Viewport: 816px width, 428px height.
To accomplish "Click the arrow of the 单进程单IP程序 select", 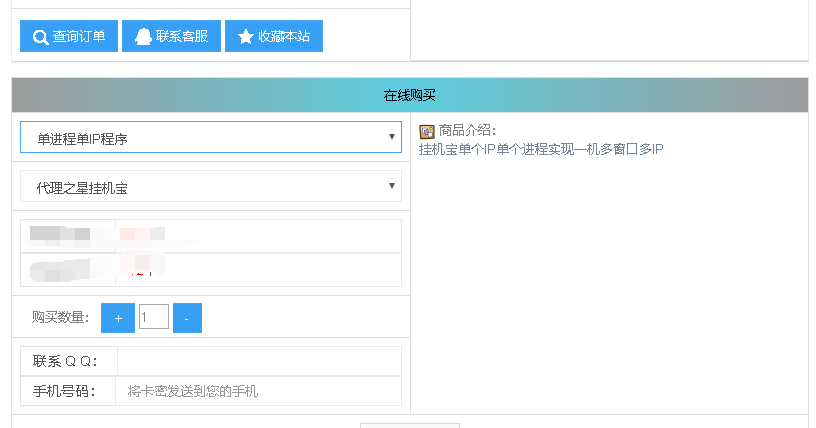I will (392, 138).
